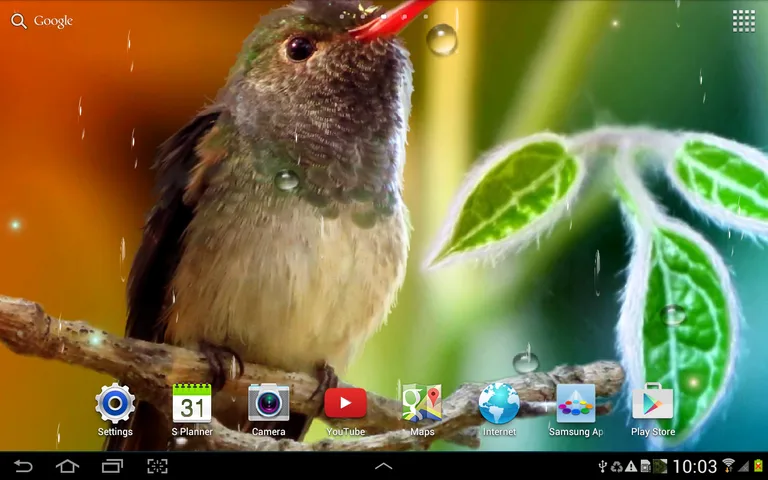Screen dimensions: 768x480
Task: Tap the USB connection status icon
Action: (603, 466)
